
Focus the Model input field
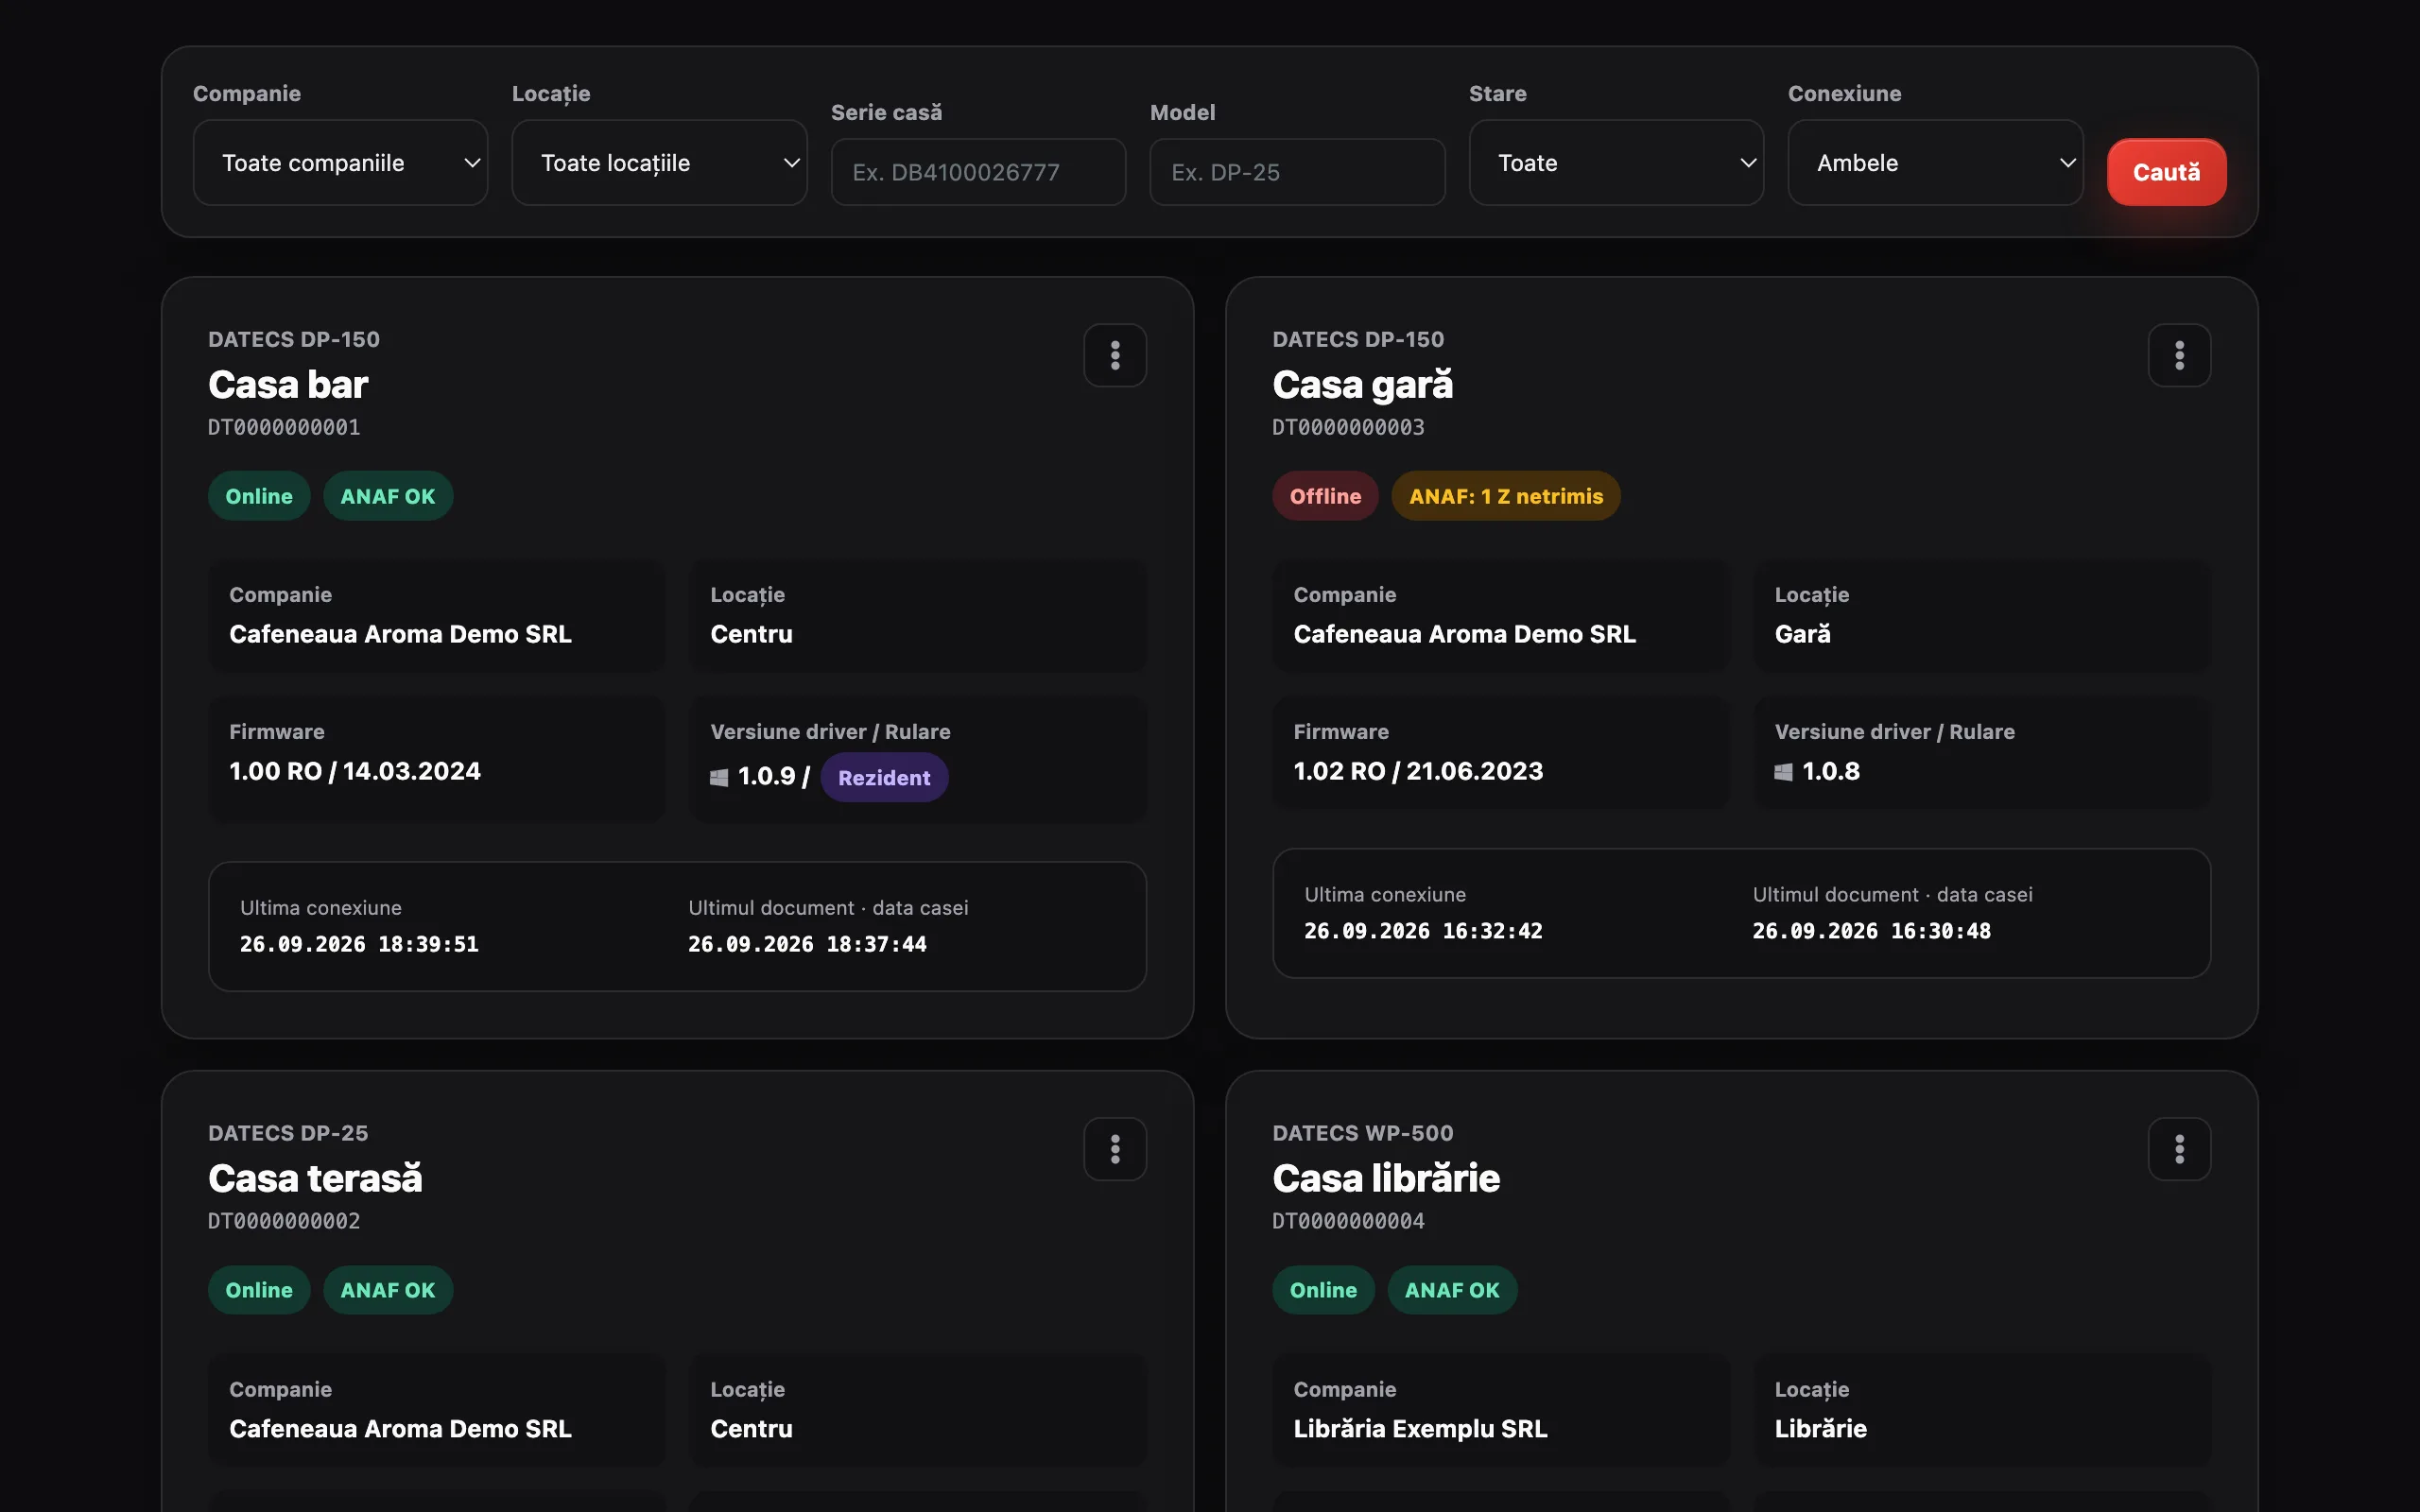tap(1297, 172)
